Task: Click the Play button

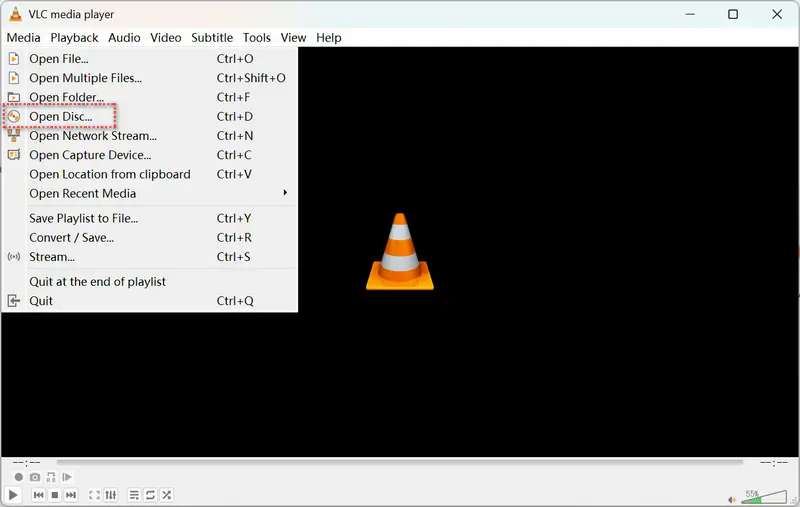Action: coord(13,495)
